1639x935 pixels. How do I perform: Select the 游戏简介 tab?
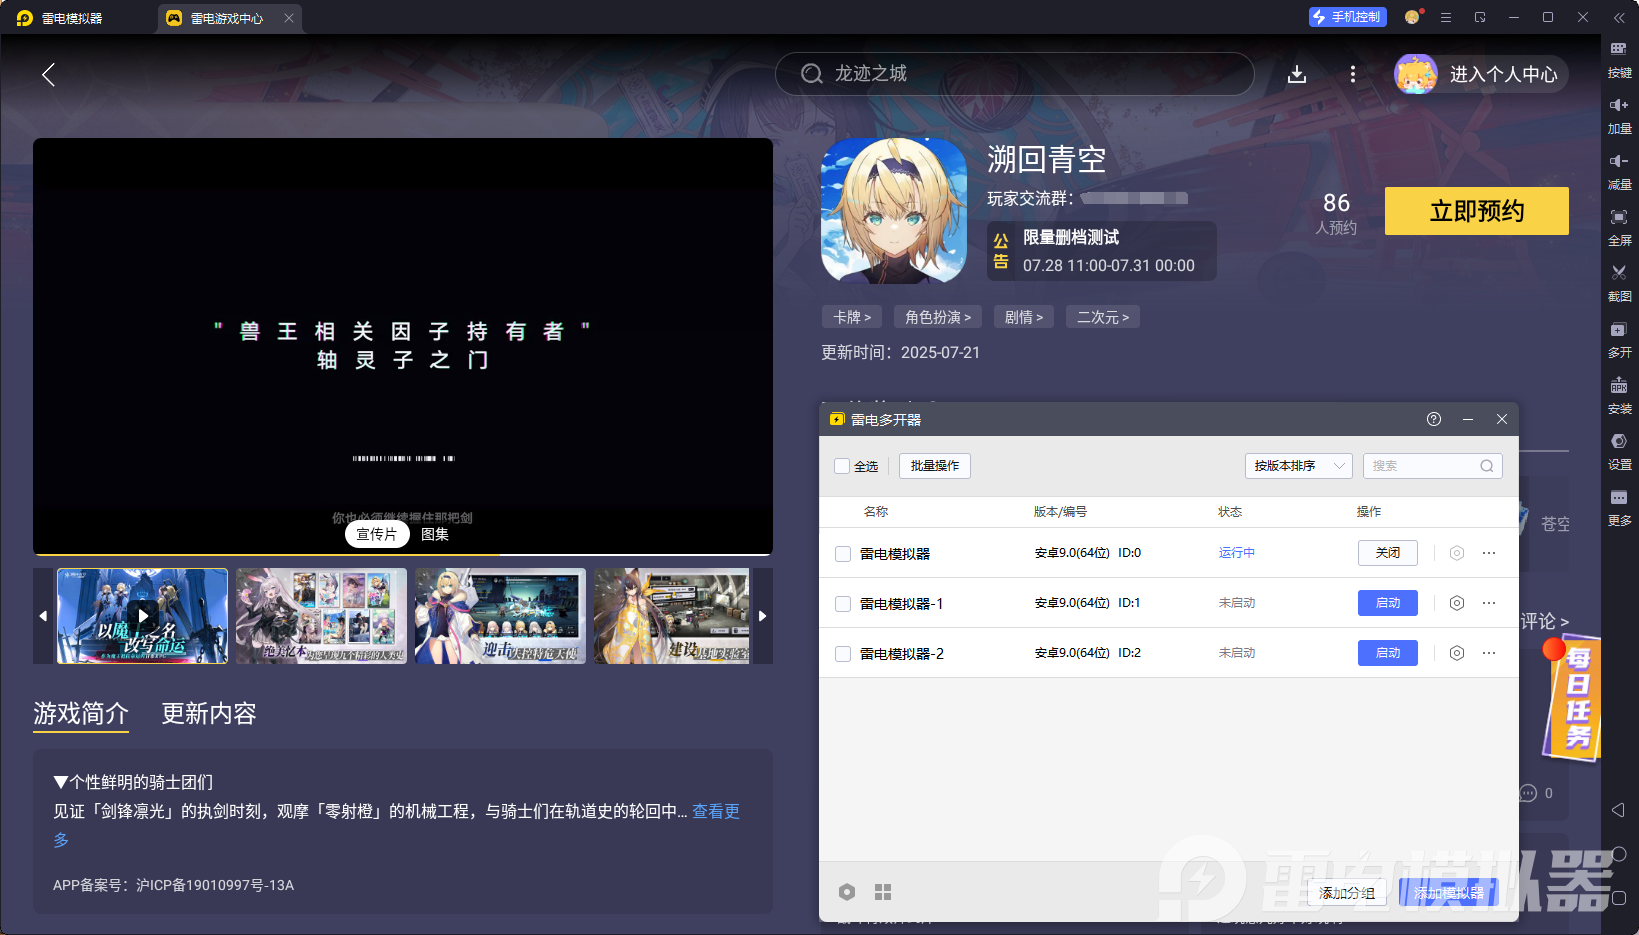(81, 713)
